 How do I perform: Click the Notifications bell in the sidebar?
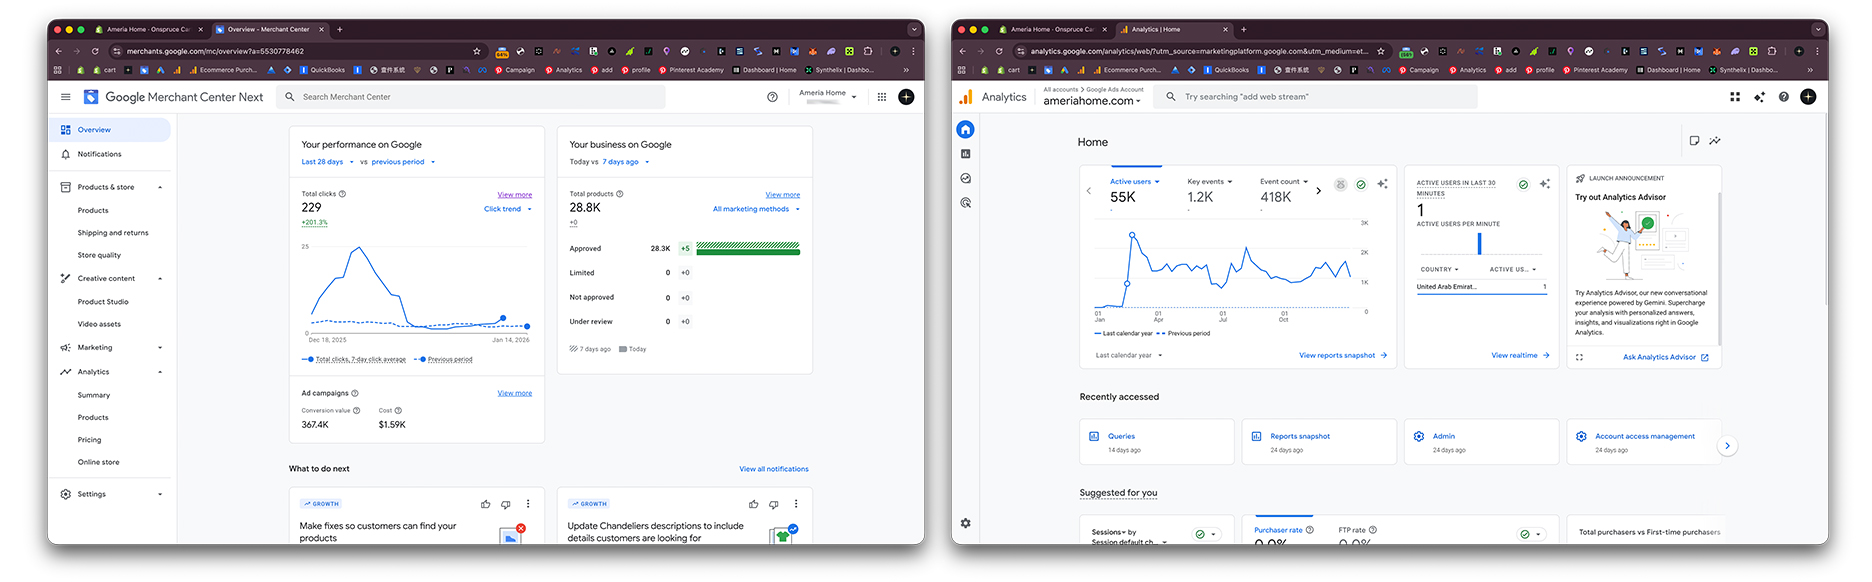66,154
